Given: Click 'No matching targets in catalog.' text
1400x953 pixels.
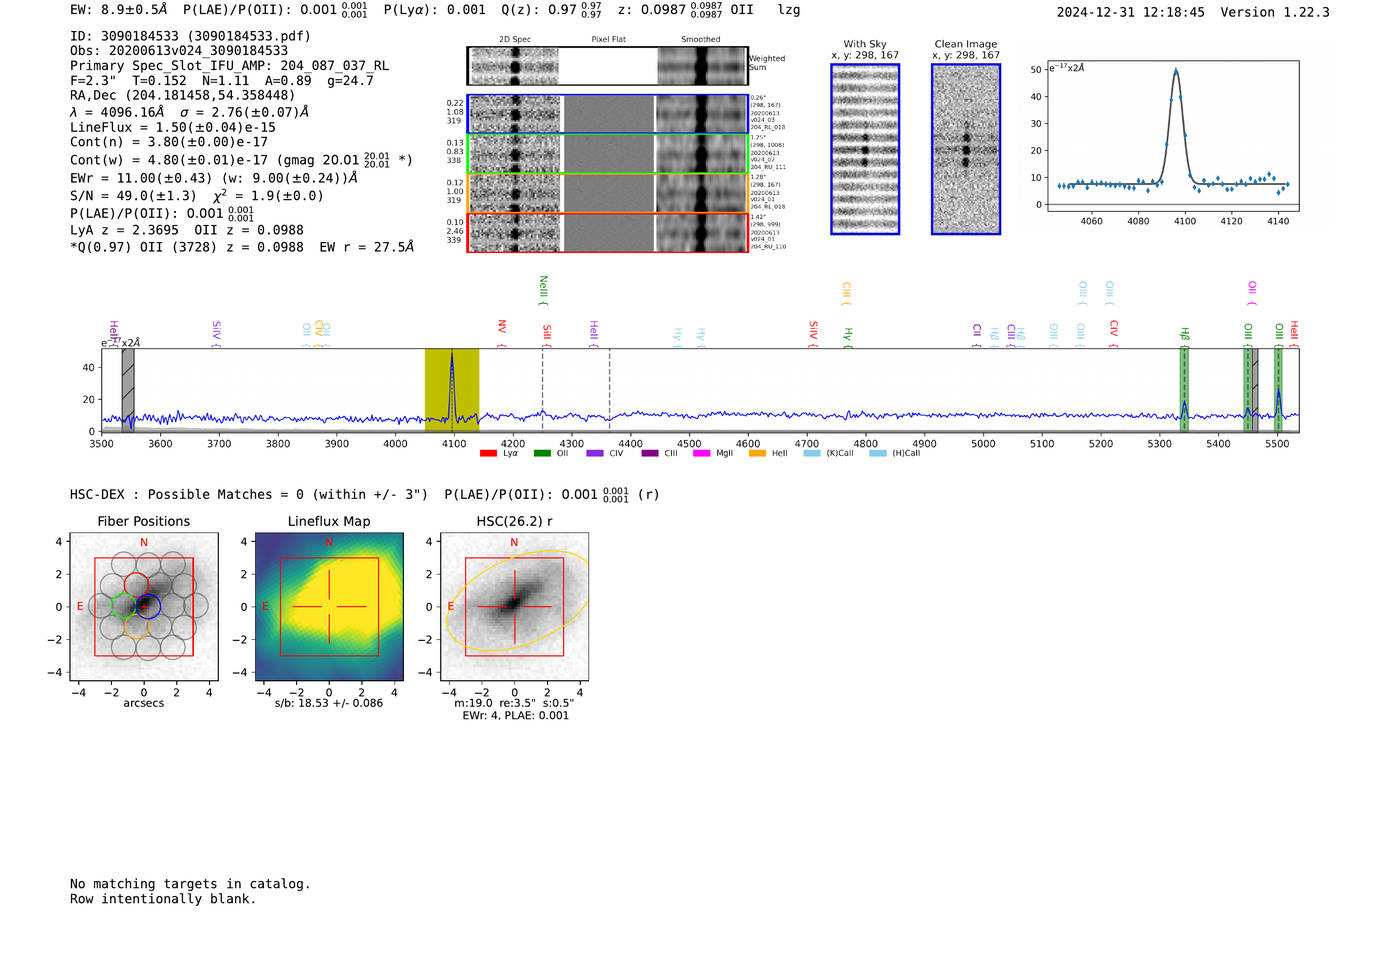Looking at the screenshot, I should pyautogui.click(x=190, y=883).
